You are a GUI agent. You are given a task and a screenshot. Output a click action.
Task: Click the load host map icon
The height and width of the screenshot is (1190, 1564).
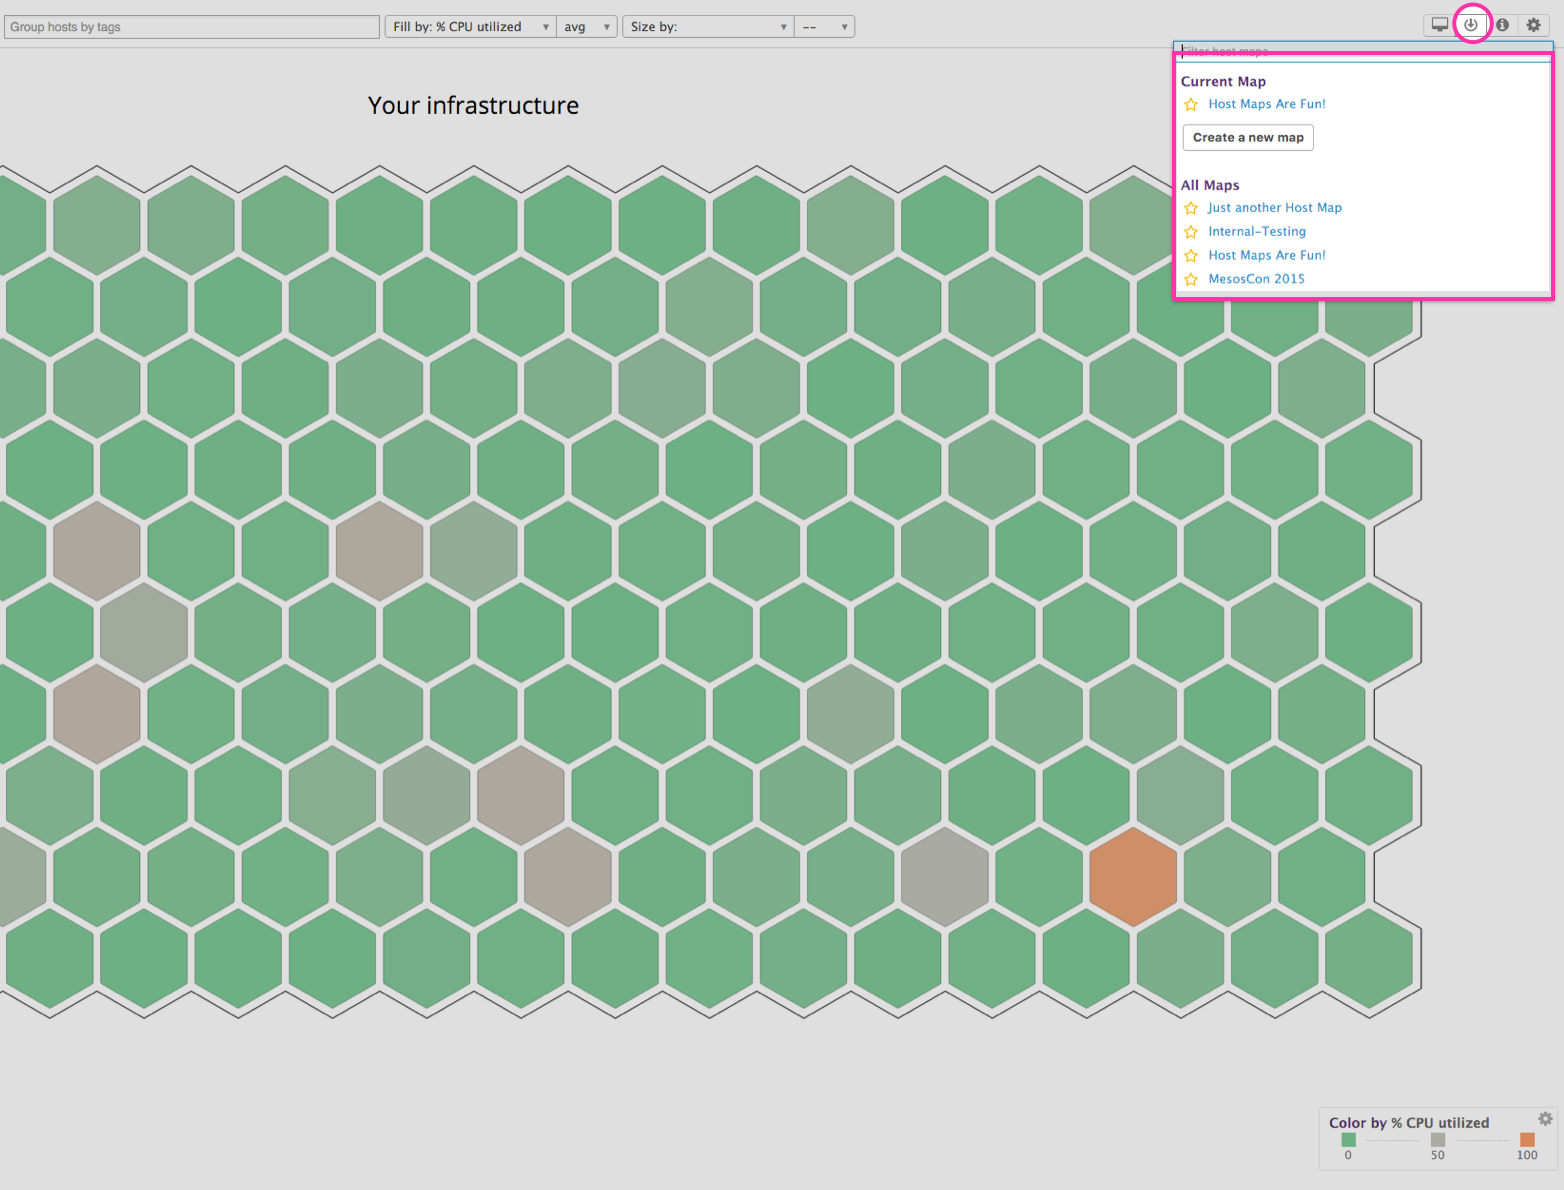(x=1471, y=25)
